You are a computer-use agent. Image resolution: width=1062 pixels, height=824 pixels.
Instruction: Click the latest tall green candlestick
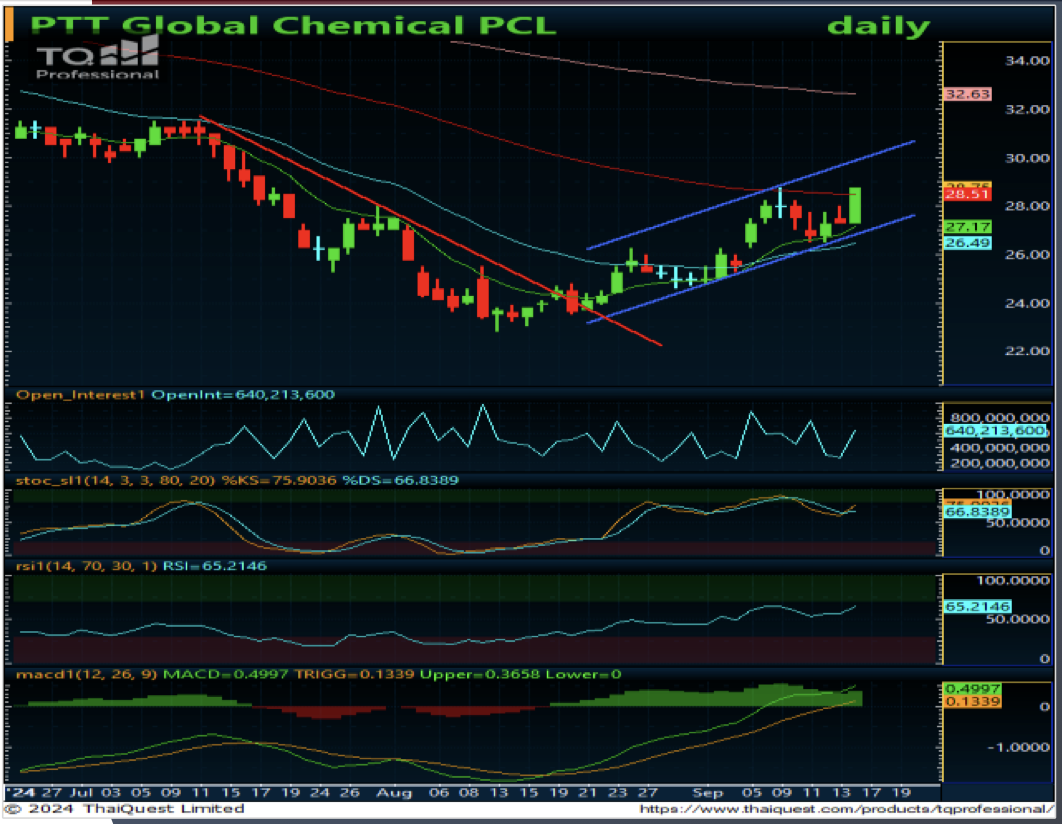855,206
